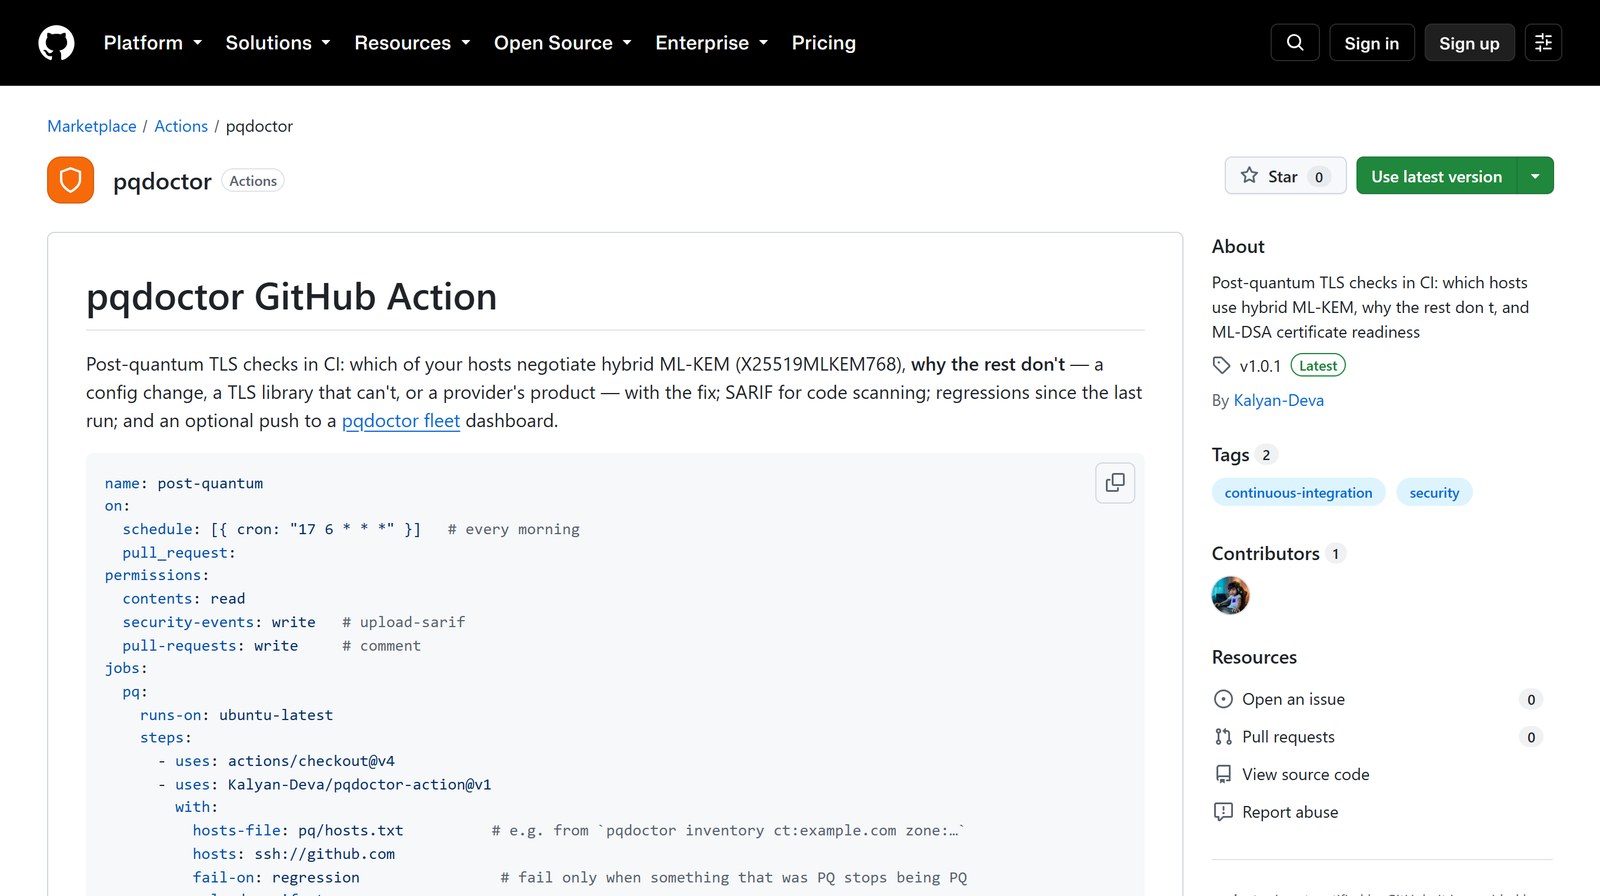The width and height of the screenshot is (1600, 896).
Task: Click the tag icon beside v1.0.1
Action: [1221, 365]
